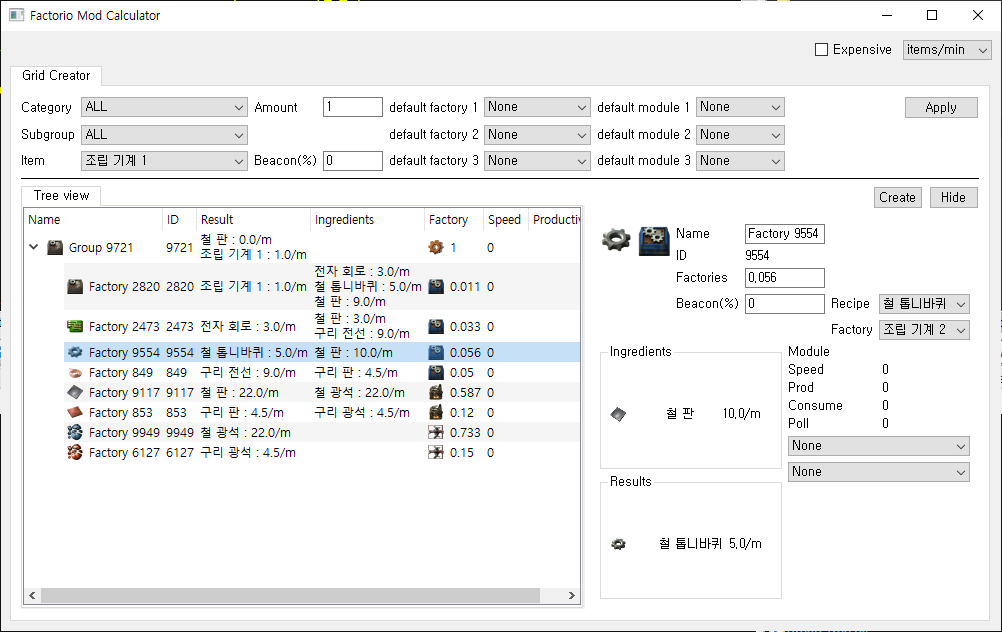Open the items/min units dropdown
The image size is (1002, 632).
pyautogui.click(x=946, y=49)
